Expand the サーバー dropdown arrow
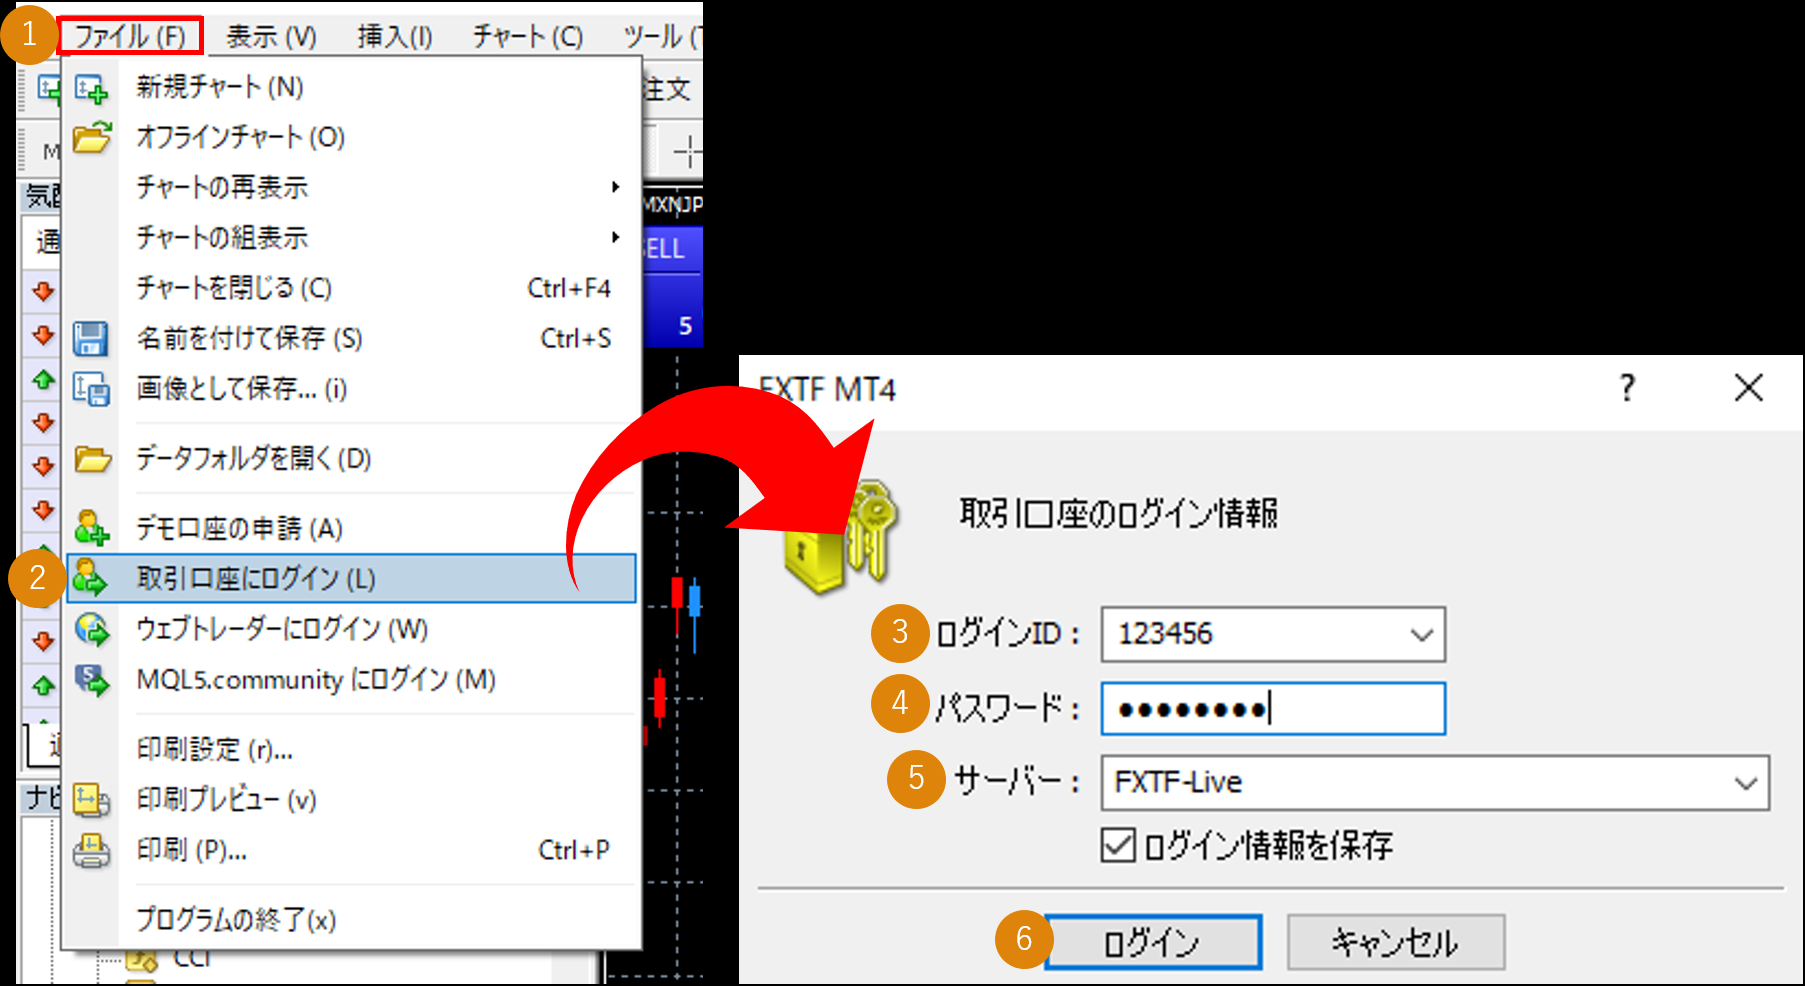Viewport: 1805px width, 986px height. pos(1746,783)
